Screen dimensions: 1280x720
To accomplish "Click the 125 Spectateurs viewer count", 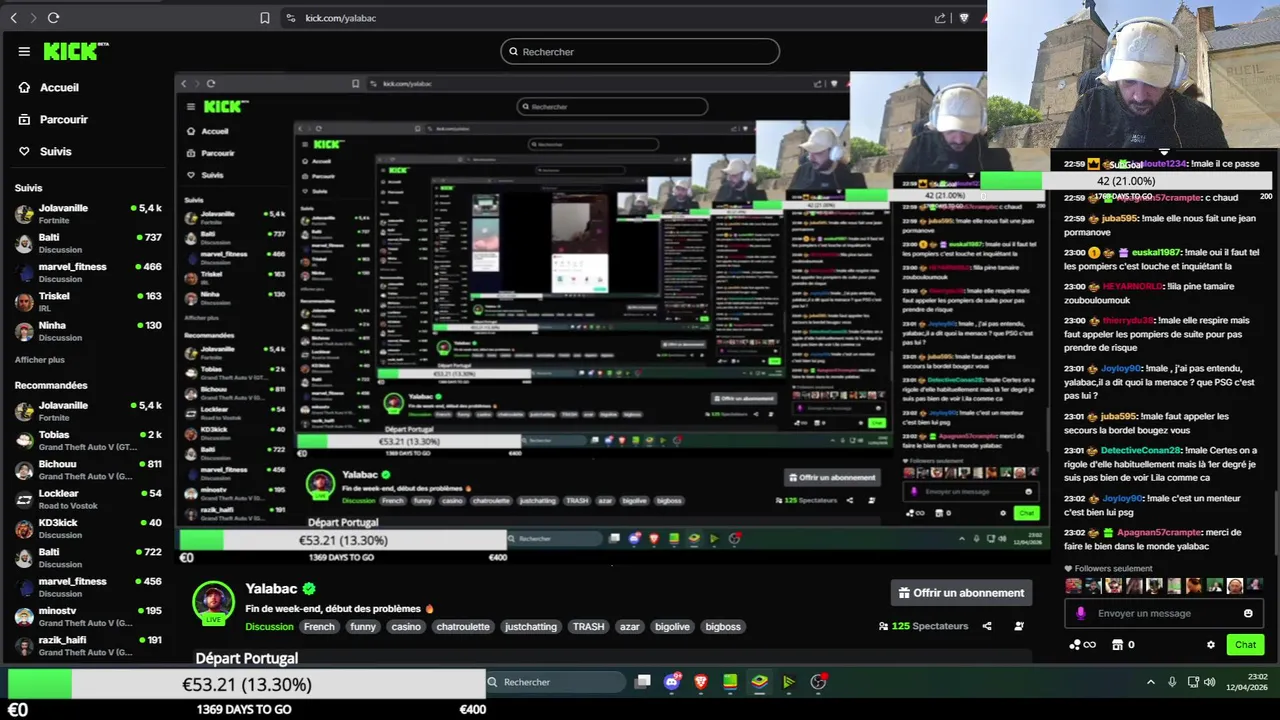I will coord(923,626).
